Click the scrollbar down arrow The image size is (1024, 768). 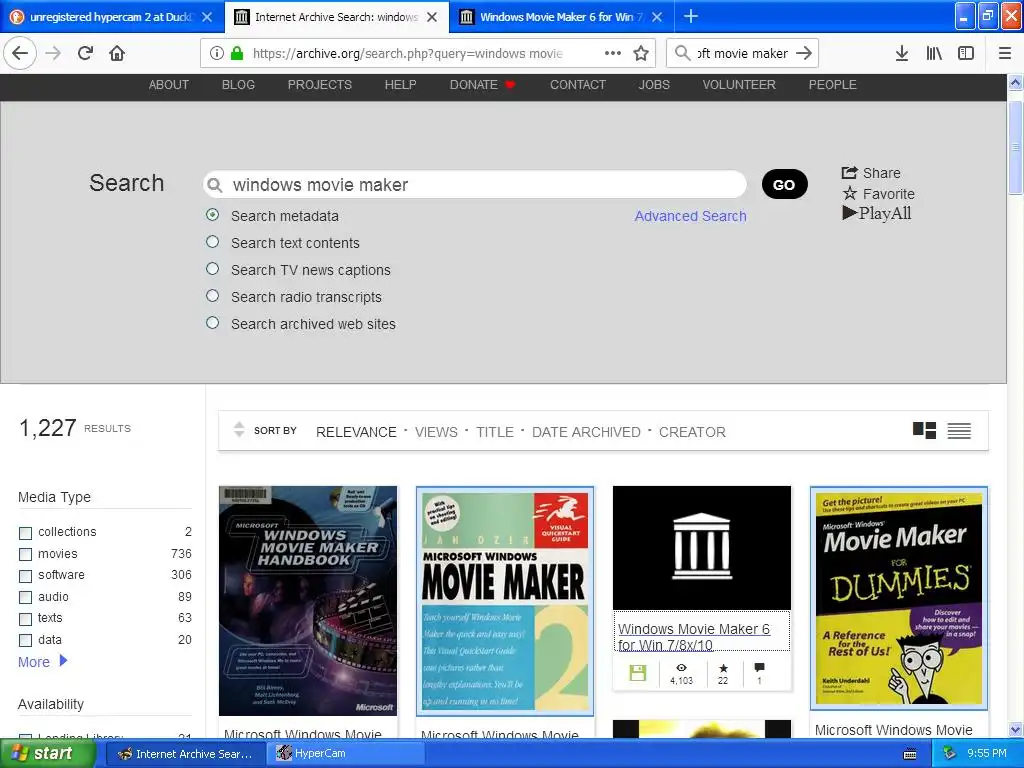[x=1016, y=729]
